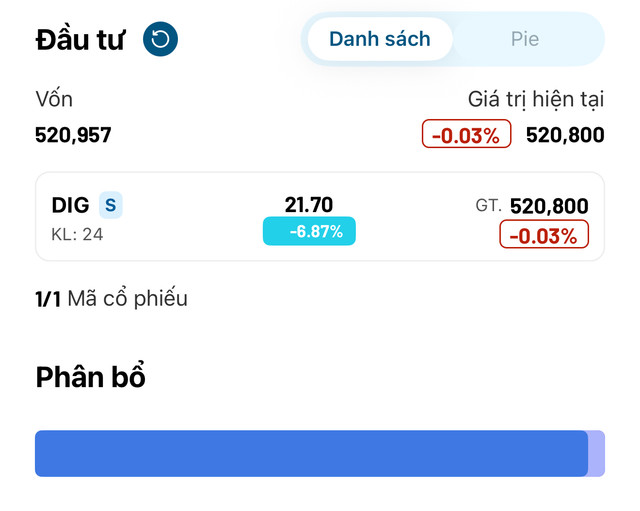Select the light purple allocation bar segment
This screenshot has width=640, height=511.
(597, 453)
